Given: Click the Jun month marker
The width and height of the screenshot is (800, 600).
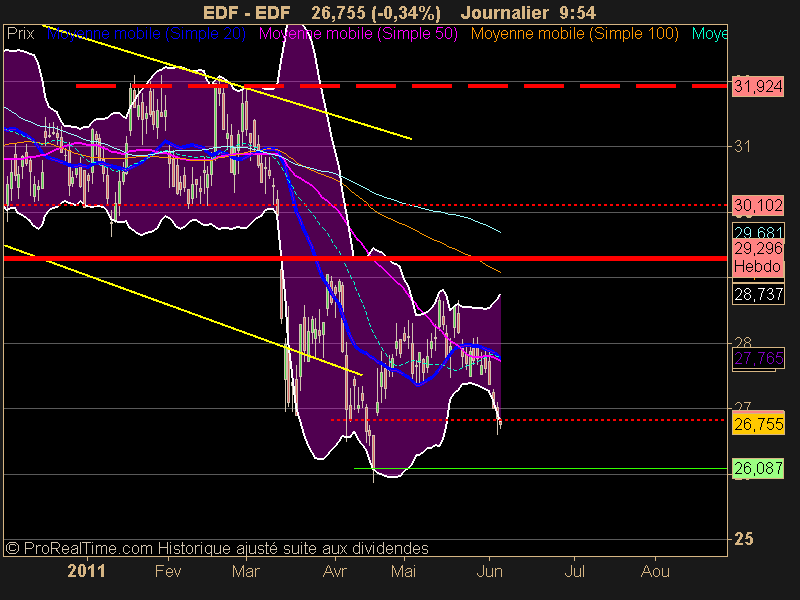Looking at the screenshot, I should 489,571.
